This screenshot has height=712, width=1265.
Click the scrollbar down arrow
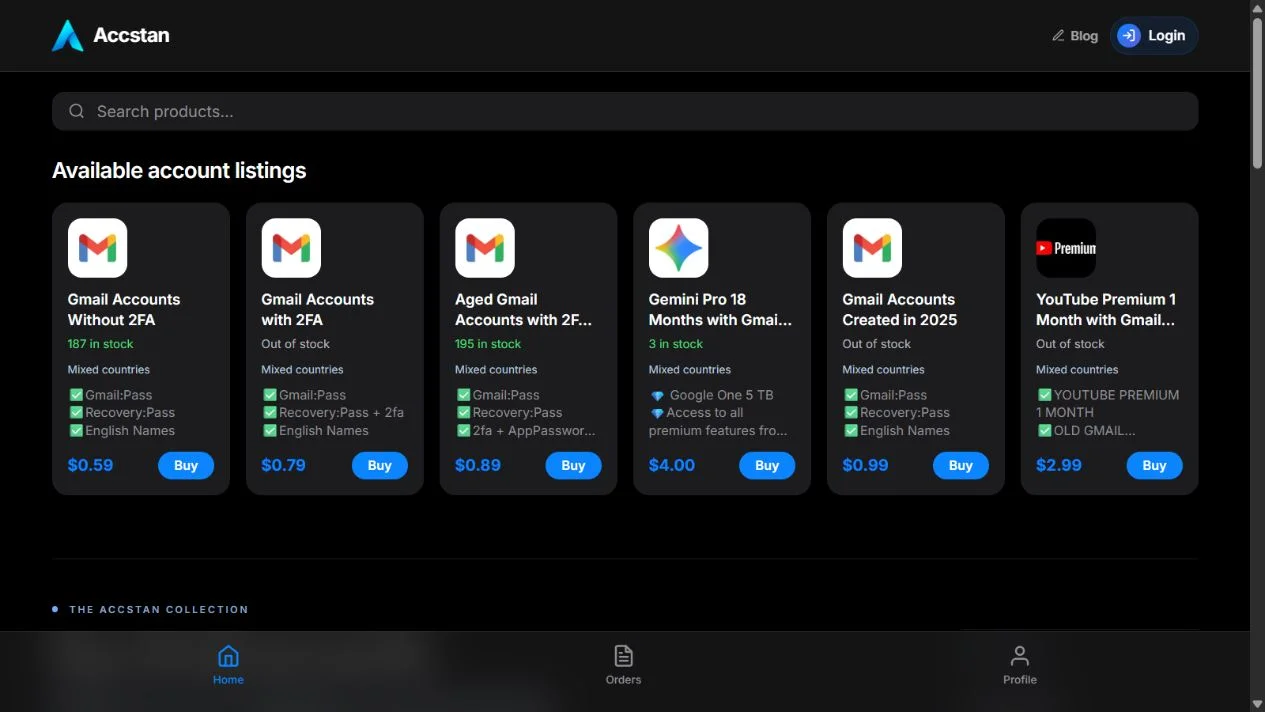(x=1257, y=704)
